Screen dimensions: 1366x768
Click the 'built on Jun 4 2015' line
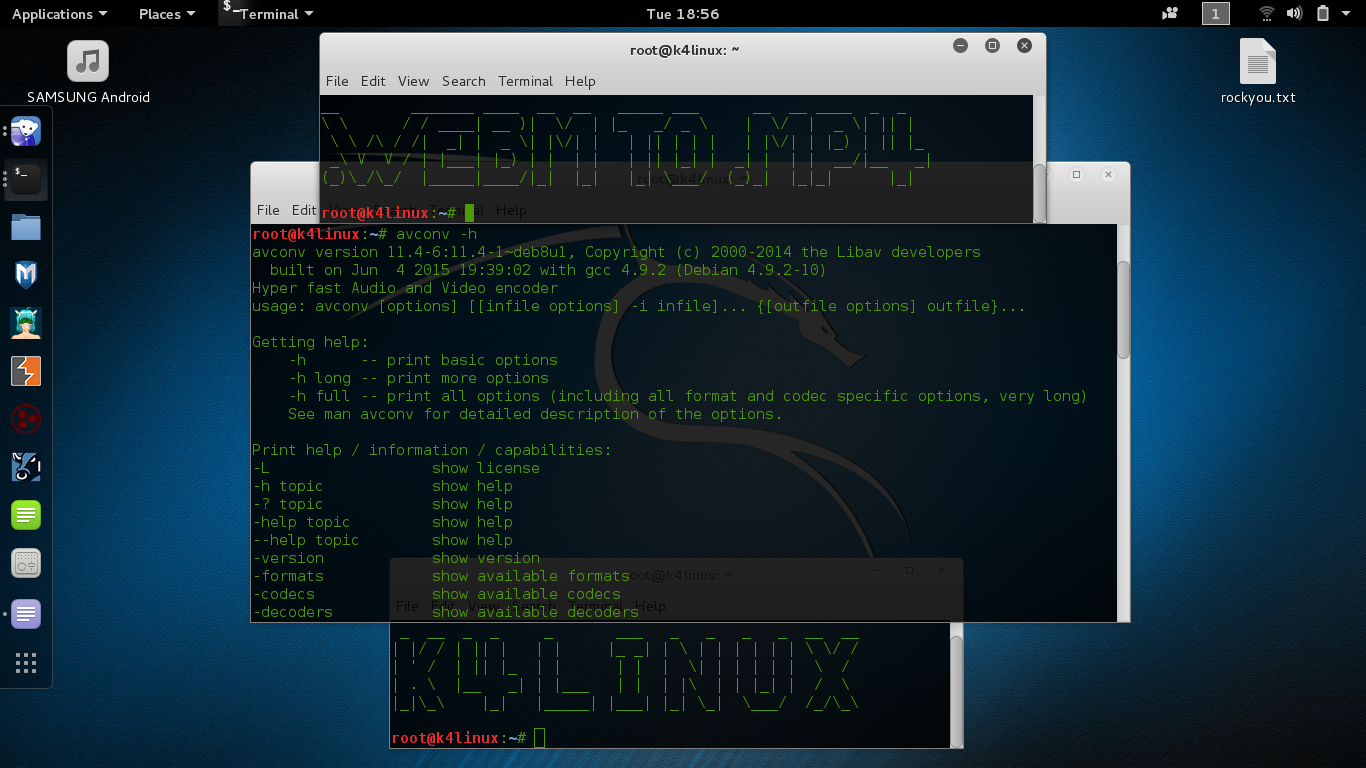[548, 270]
